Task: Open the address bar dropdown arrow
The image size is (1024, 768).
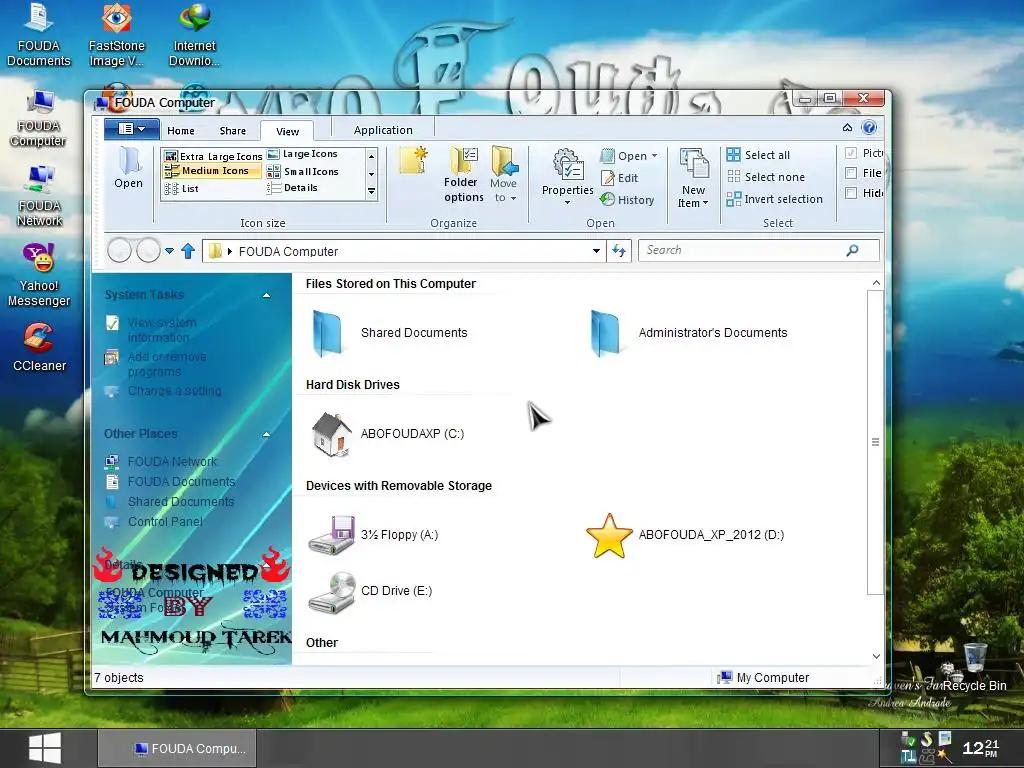Action: [596, 251]
